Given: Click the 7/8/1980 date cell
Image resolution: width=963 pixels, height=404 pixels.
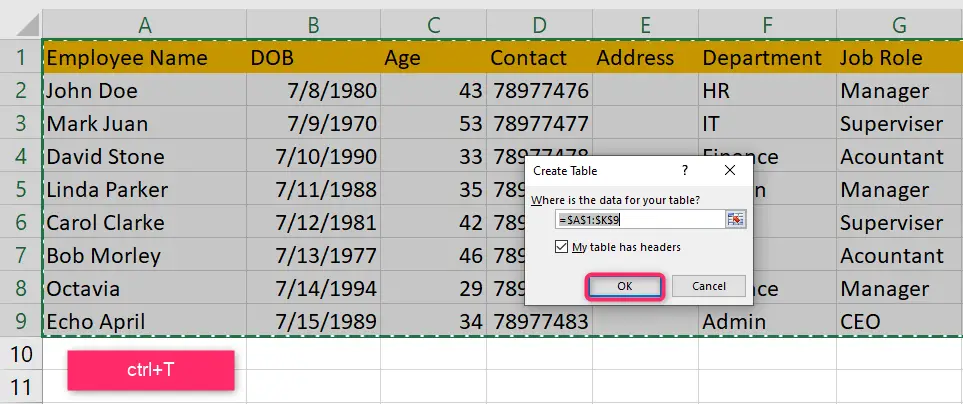Looking at the screenshot, I should point(313,90).
